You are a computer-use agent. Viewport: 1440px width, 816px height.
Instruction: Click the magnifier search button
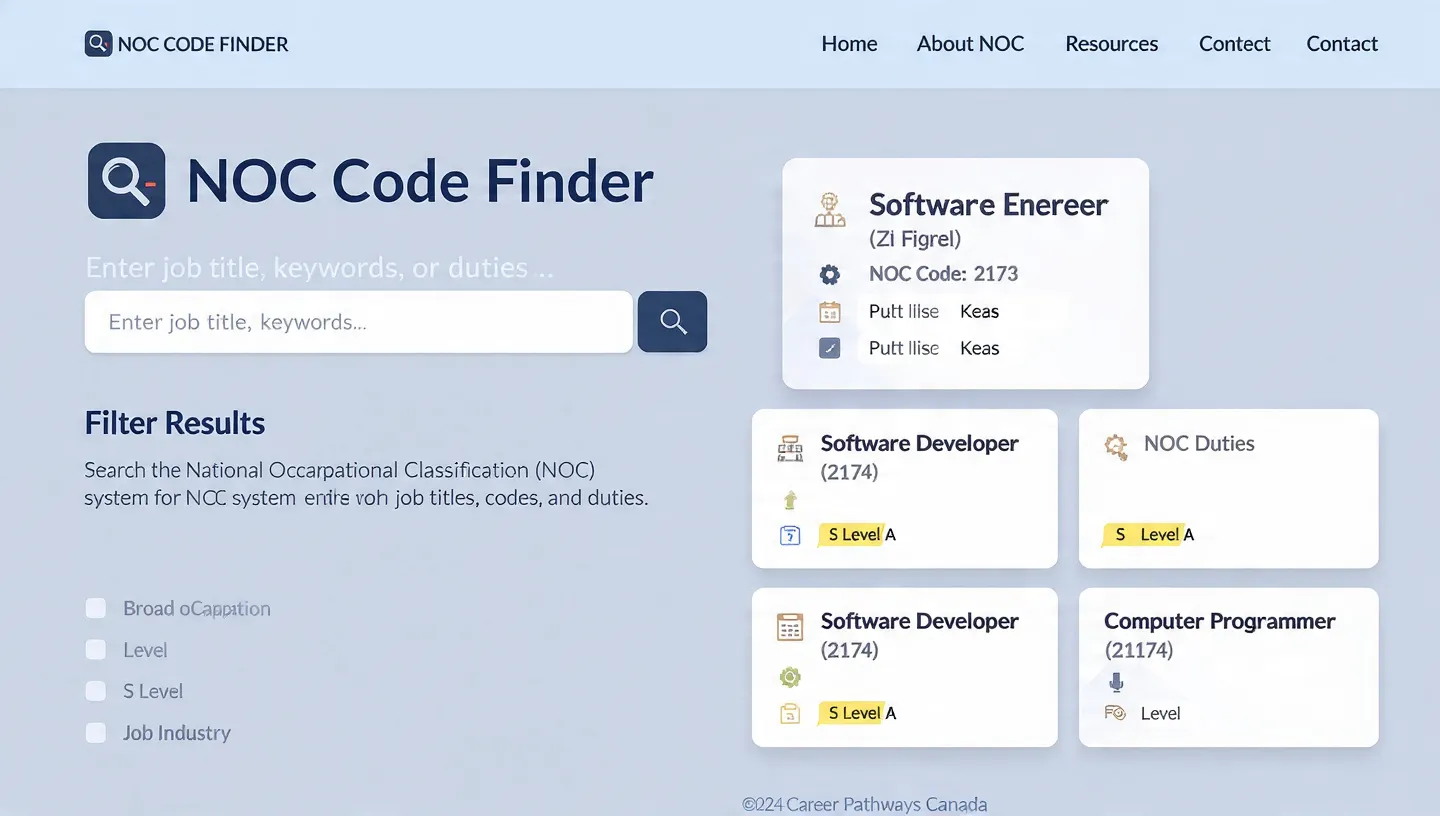[672, 322]
